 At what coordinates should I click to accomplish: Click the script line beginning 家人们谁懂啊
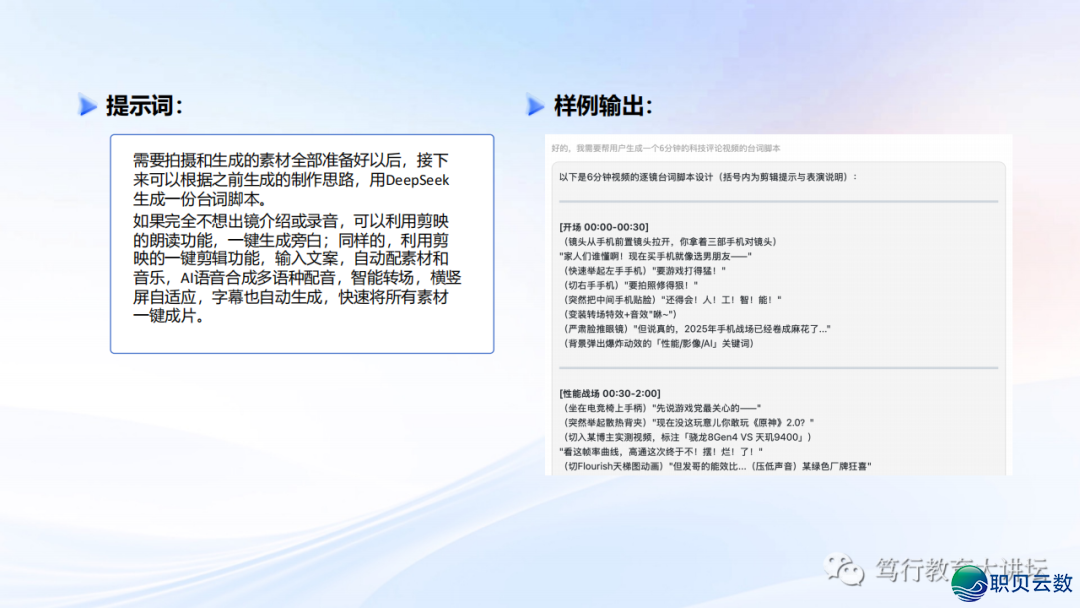[x=655, y=256]
